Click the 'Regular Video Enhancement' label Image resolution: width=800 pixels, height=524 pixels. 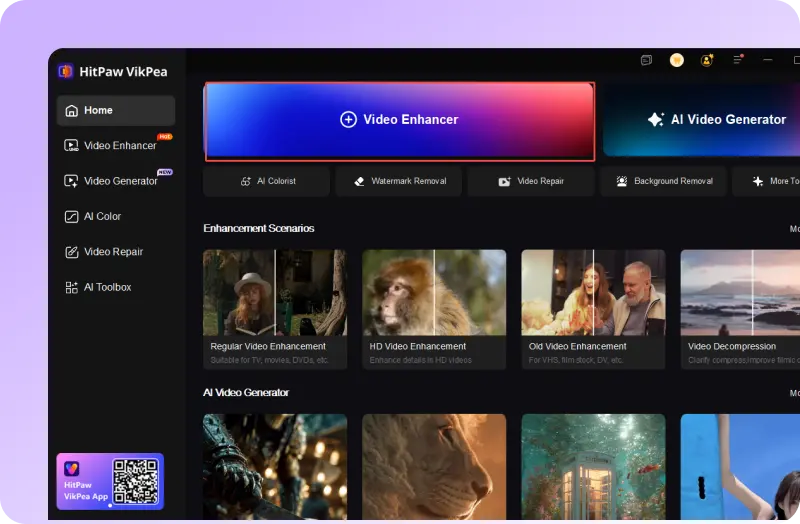coord(268,346)
